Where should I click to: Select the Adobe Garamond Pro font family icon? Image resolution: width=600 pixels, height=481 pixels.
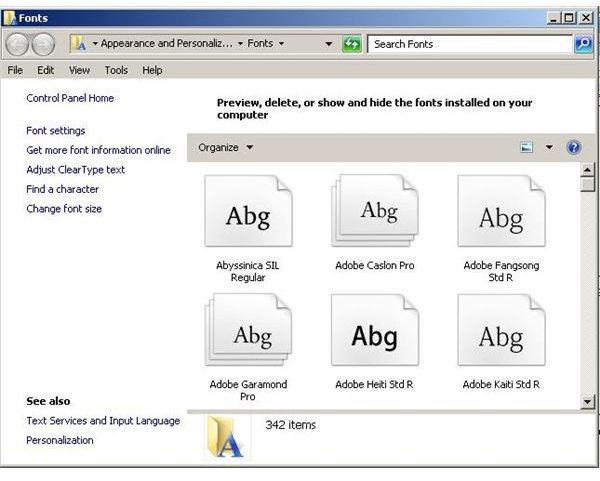pos(248,329)
